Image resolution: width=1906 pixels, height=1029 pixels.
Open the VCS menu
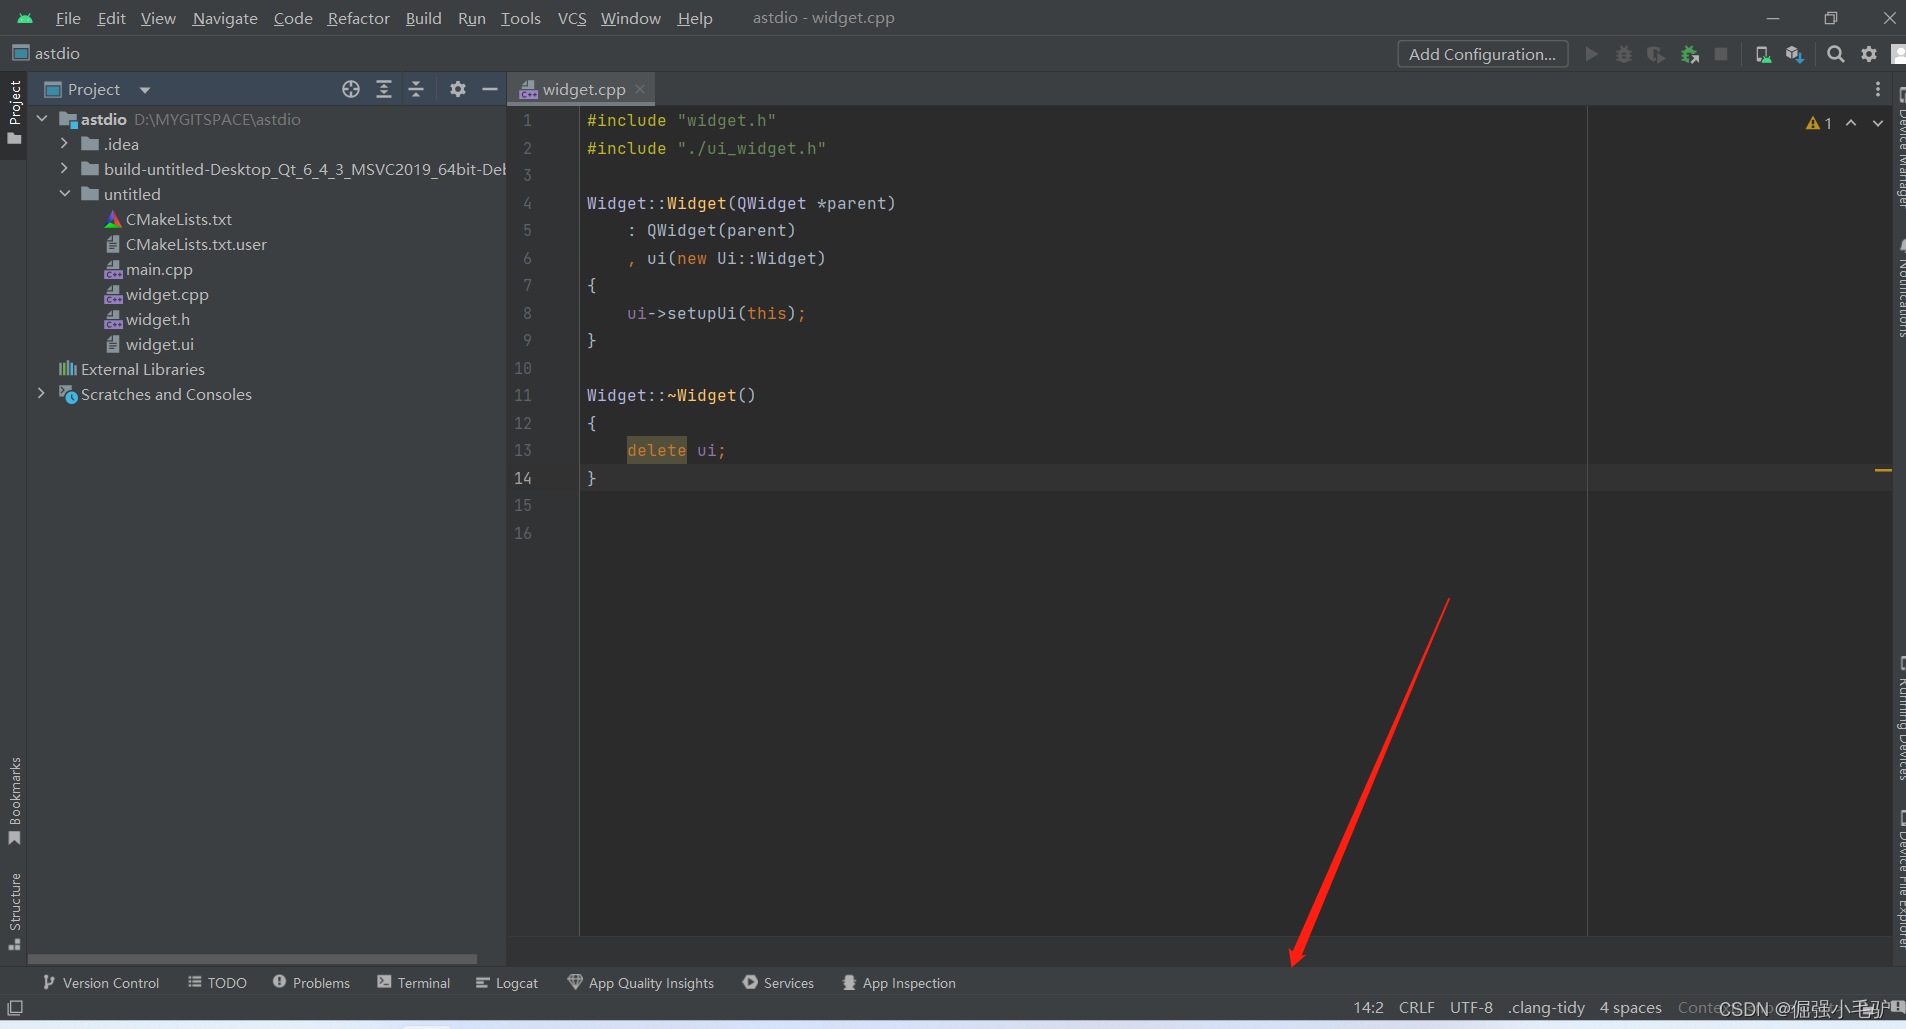pos(572,18)
